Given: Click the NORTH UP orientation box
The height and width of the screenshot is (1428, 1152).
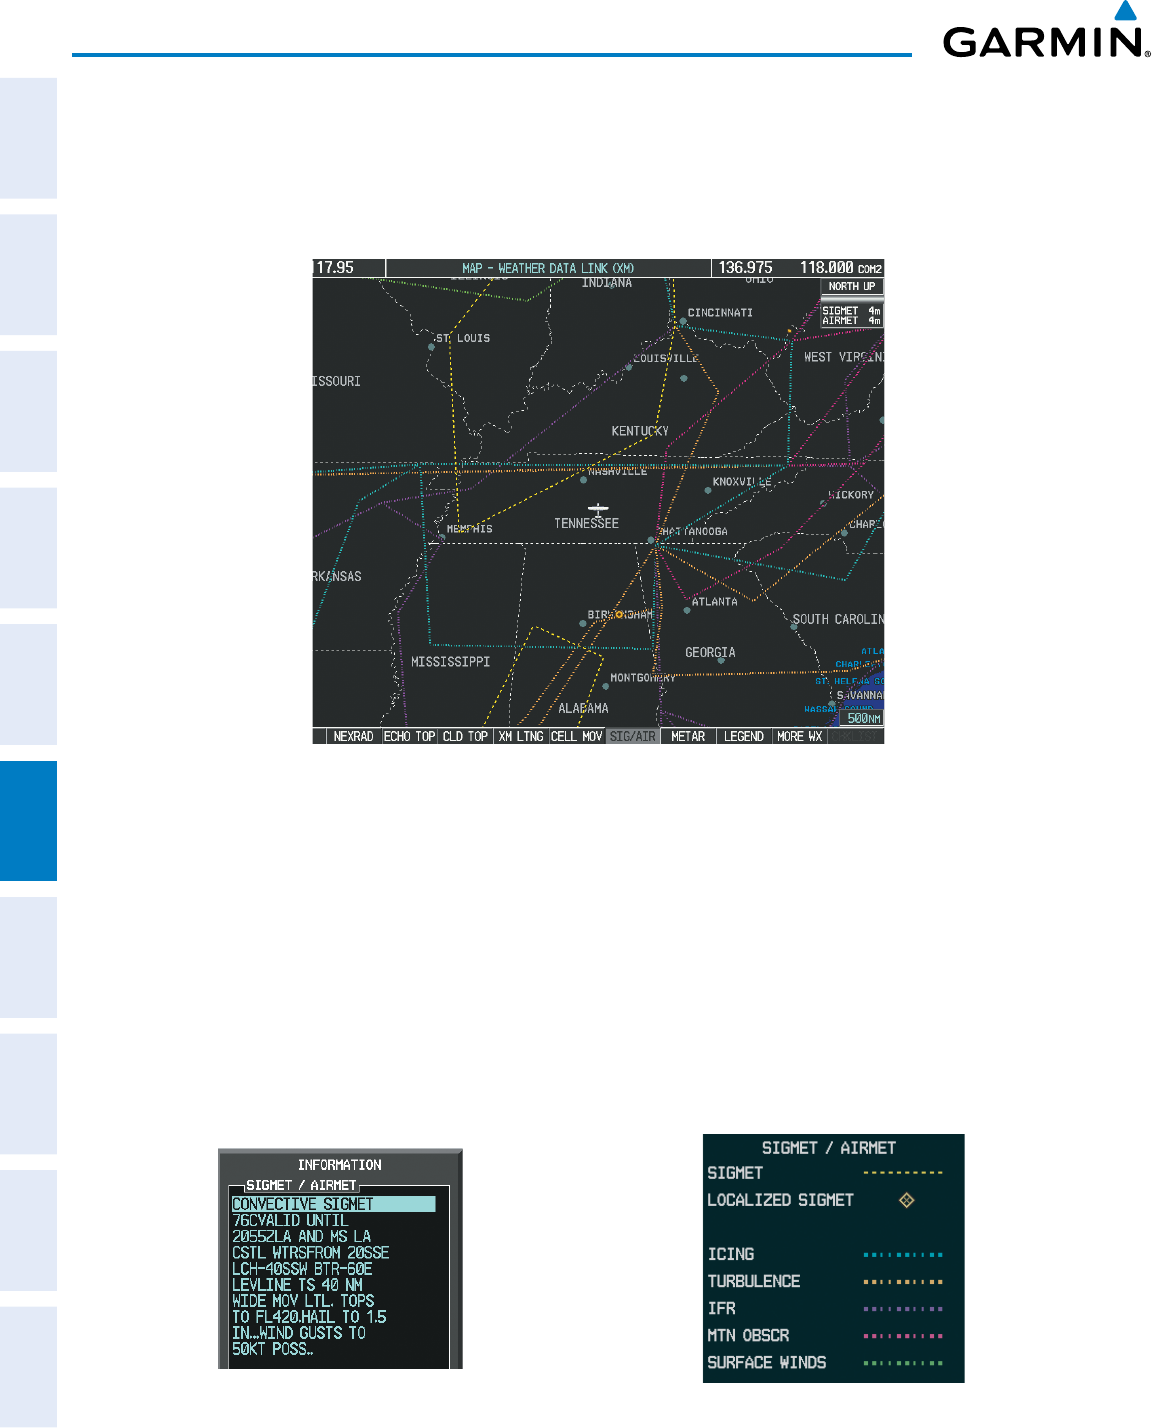Looking at the screenshot, I should click(x=852, y=286).
